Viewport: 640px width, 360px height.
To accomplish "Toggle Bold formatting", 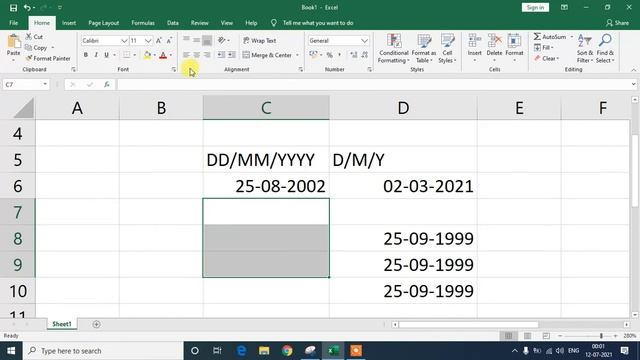I will tap(86, 55).
